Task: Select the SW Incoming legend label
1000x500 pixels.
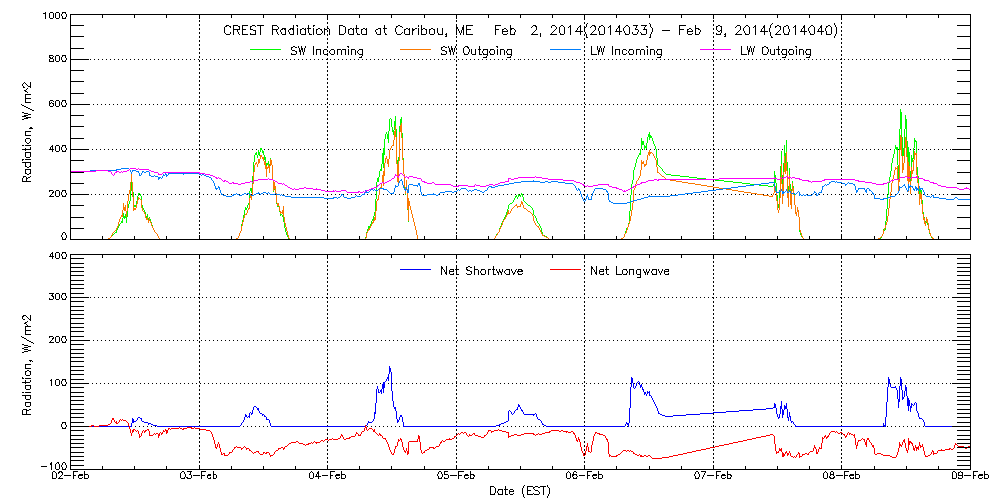Action: tap(334, 51)
